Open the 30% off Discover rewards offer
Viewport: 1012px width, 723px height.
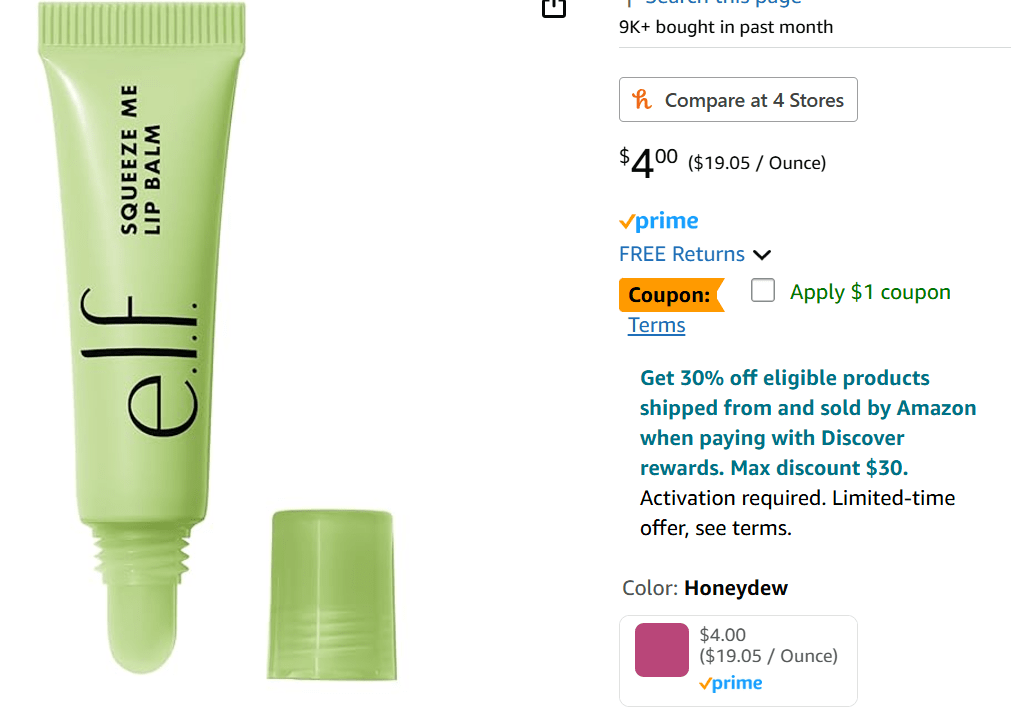(807, 423)
